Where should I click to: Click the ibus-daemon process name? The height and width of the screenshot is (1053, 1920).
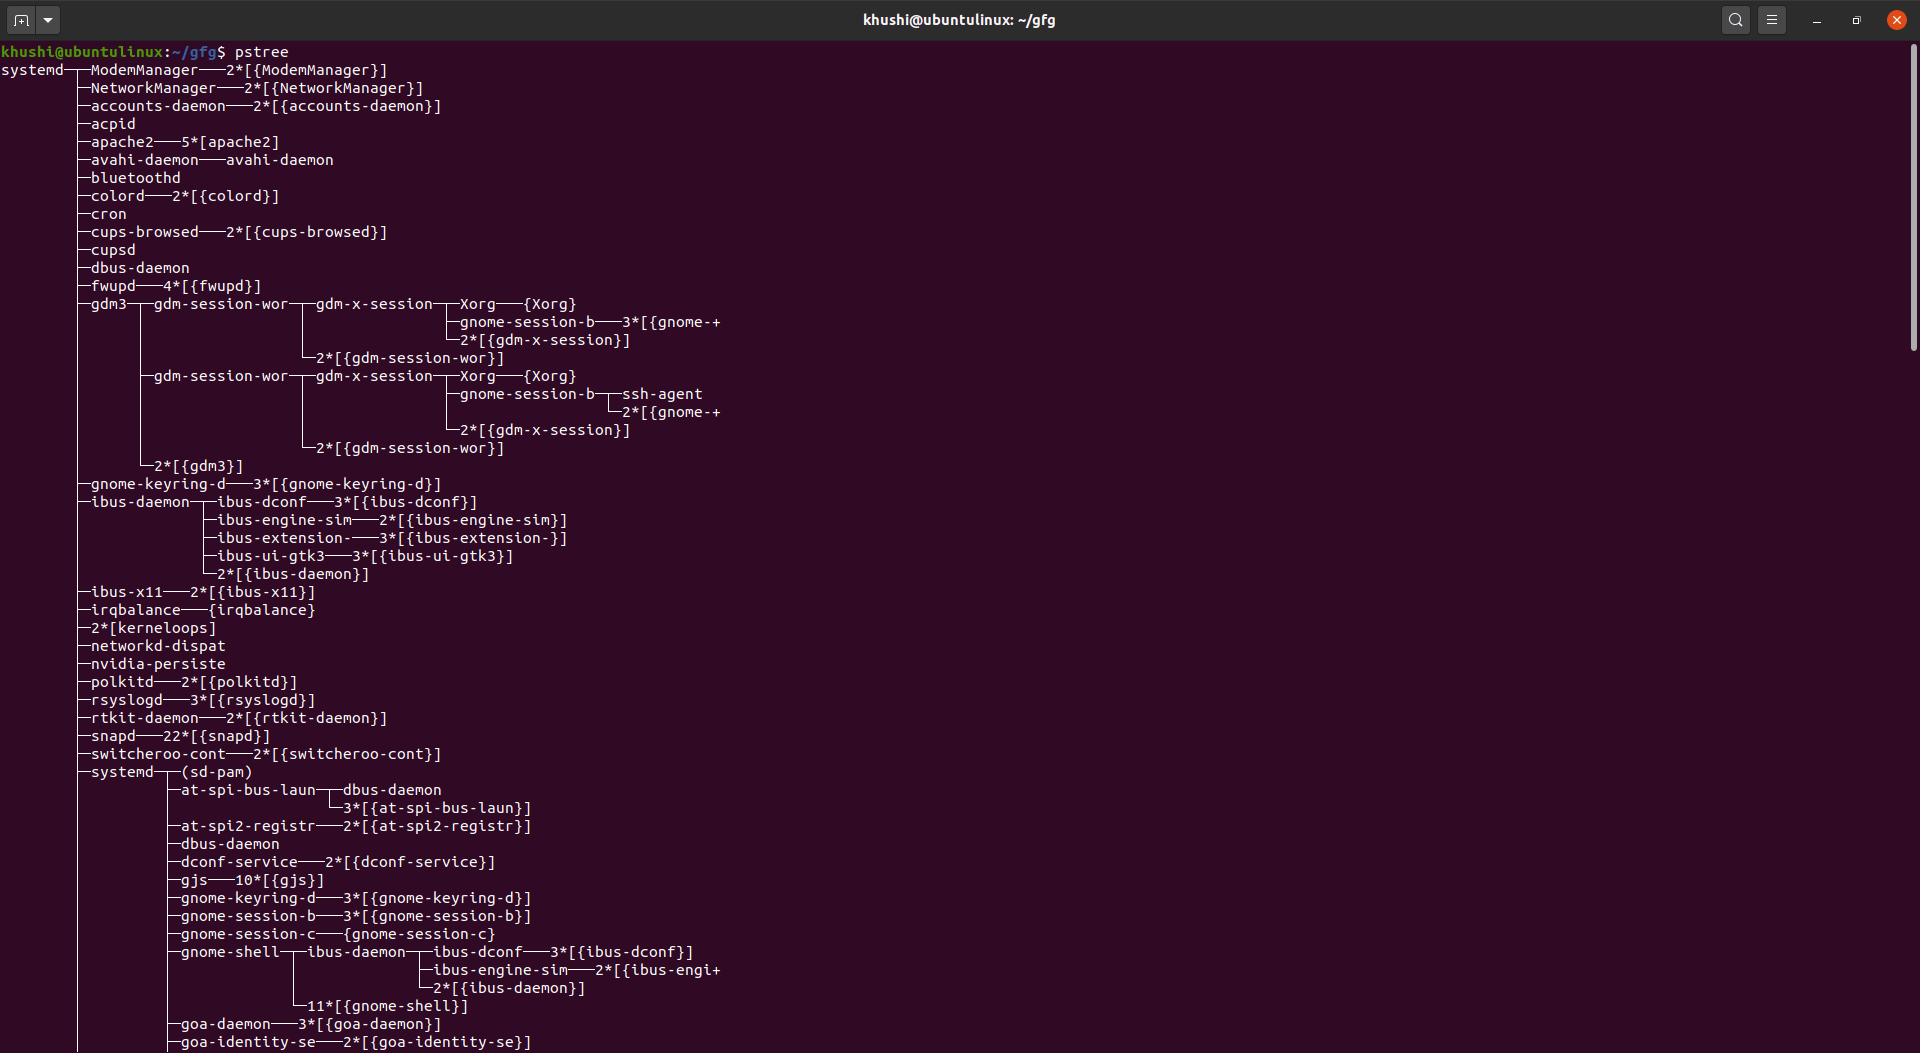pyautogui.click(x=138, y=501)
